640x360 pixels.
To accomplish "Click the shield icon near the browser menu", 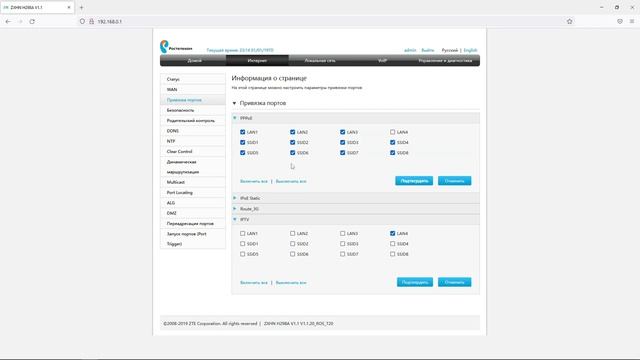I will point(620,21).
